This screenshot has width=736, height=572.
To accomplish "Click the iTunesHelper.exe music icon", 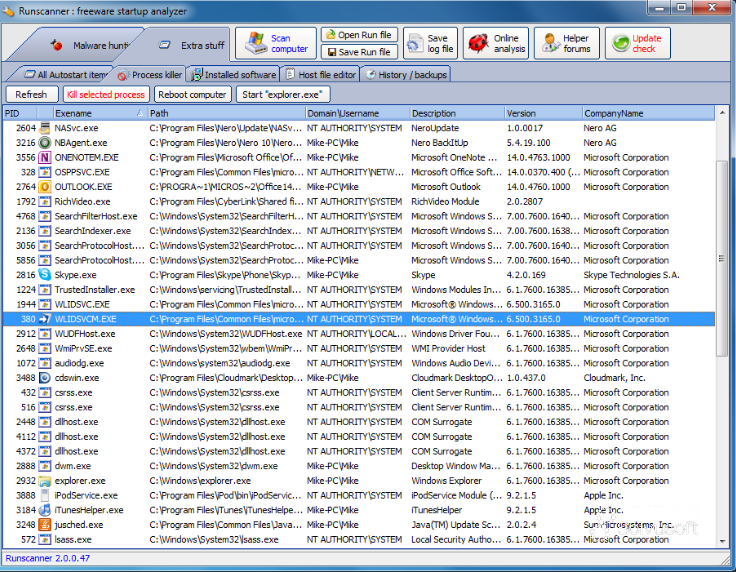I will pos(45,510).
